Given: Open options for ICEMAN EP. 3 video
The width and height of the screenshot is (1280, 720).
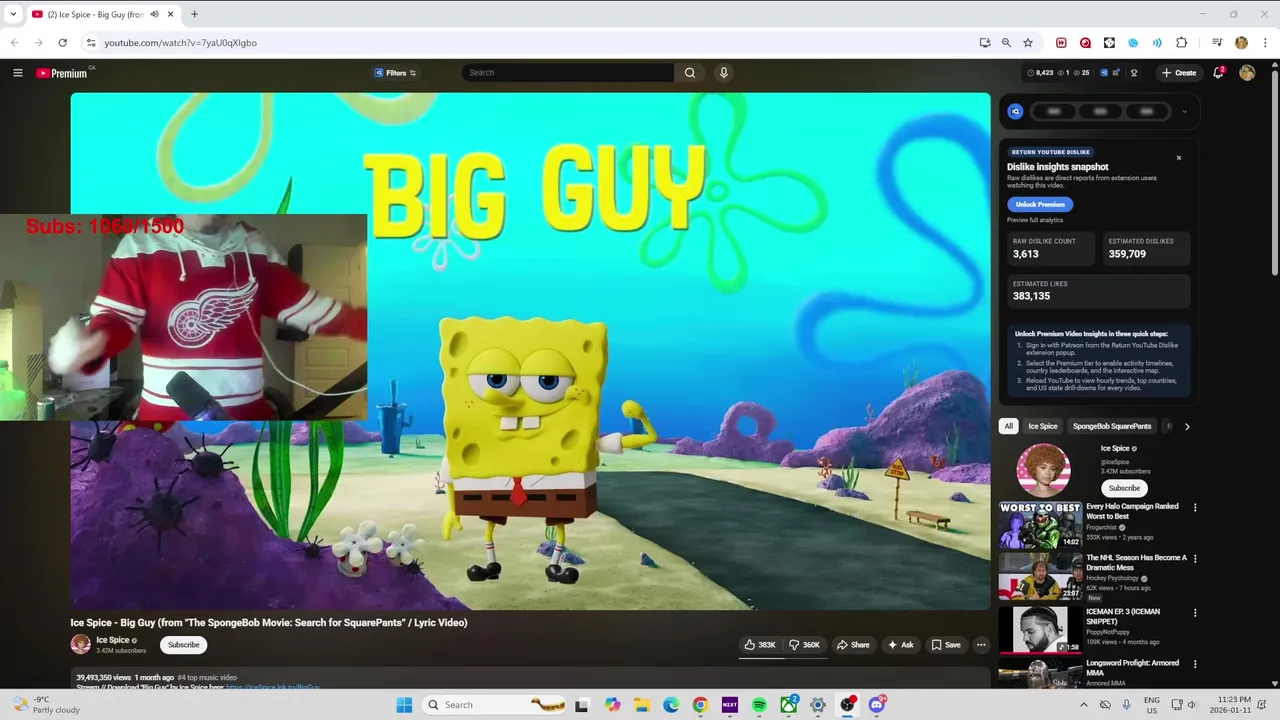Looking at the screenshot, I should click(1195, 612).
